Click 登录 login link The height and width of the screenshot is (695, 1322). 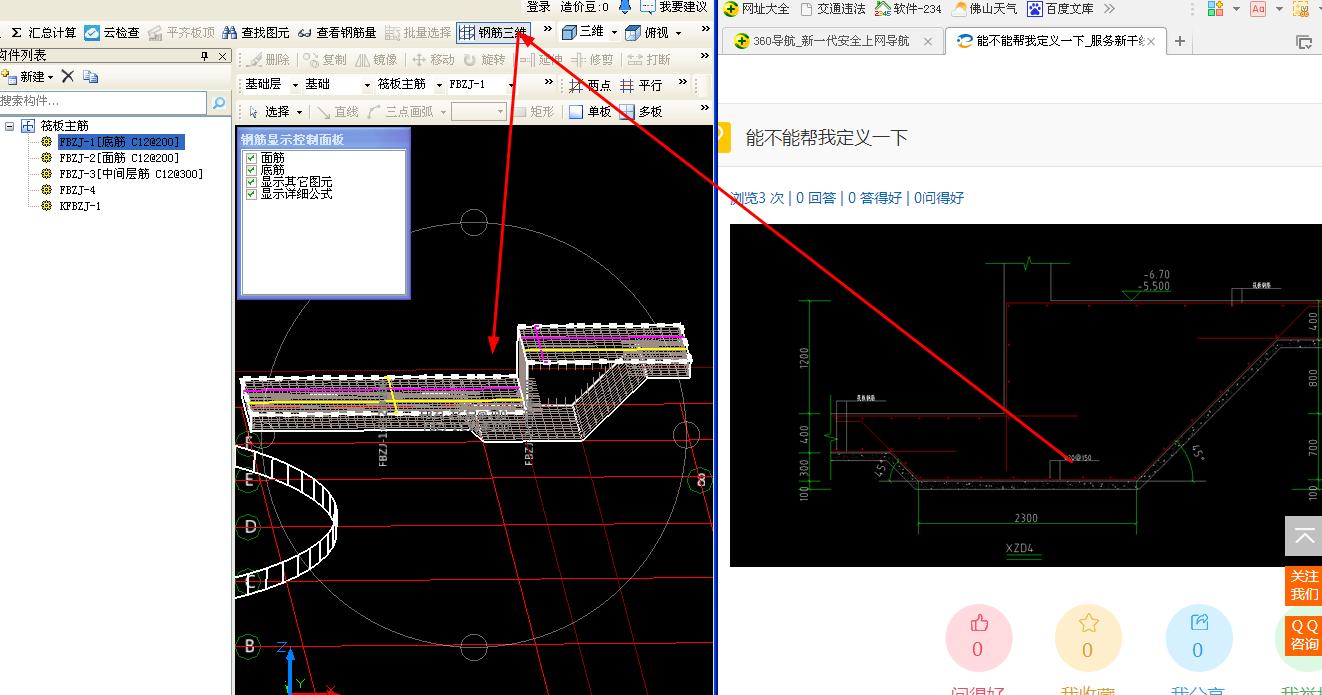point(539,7)
